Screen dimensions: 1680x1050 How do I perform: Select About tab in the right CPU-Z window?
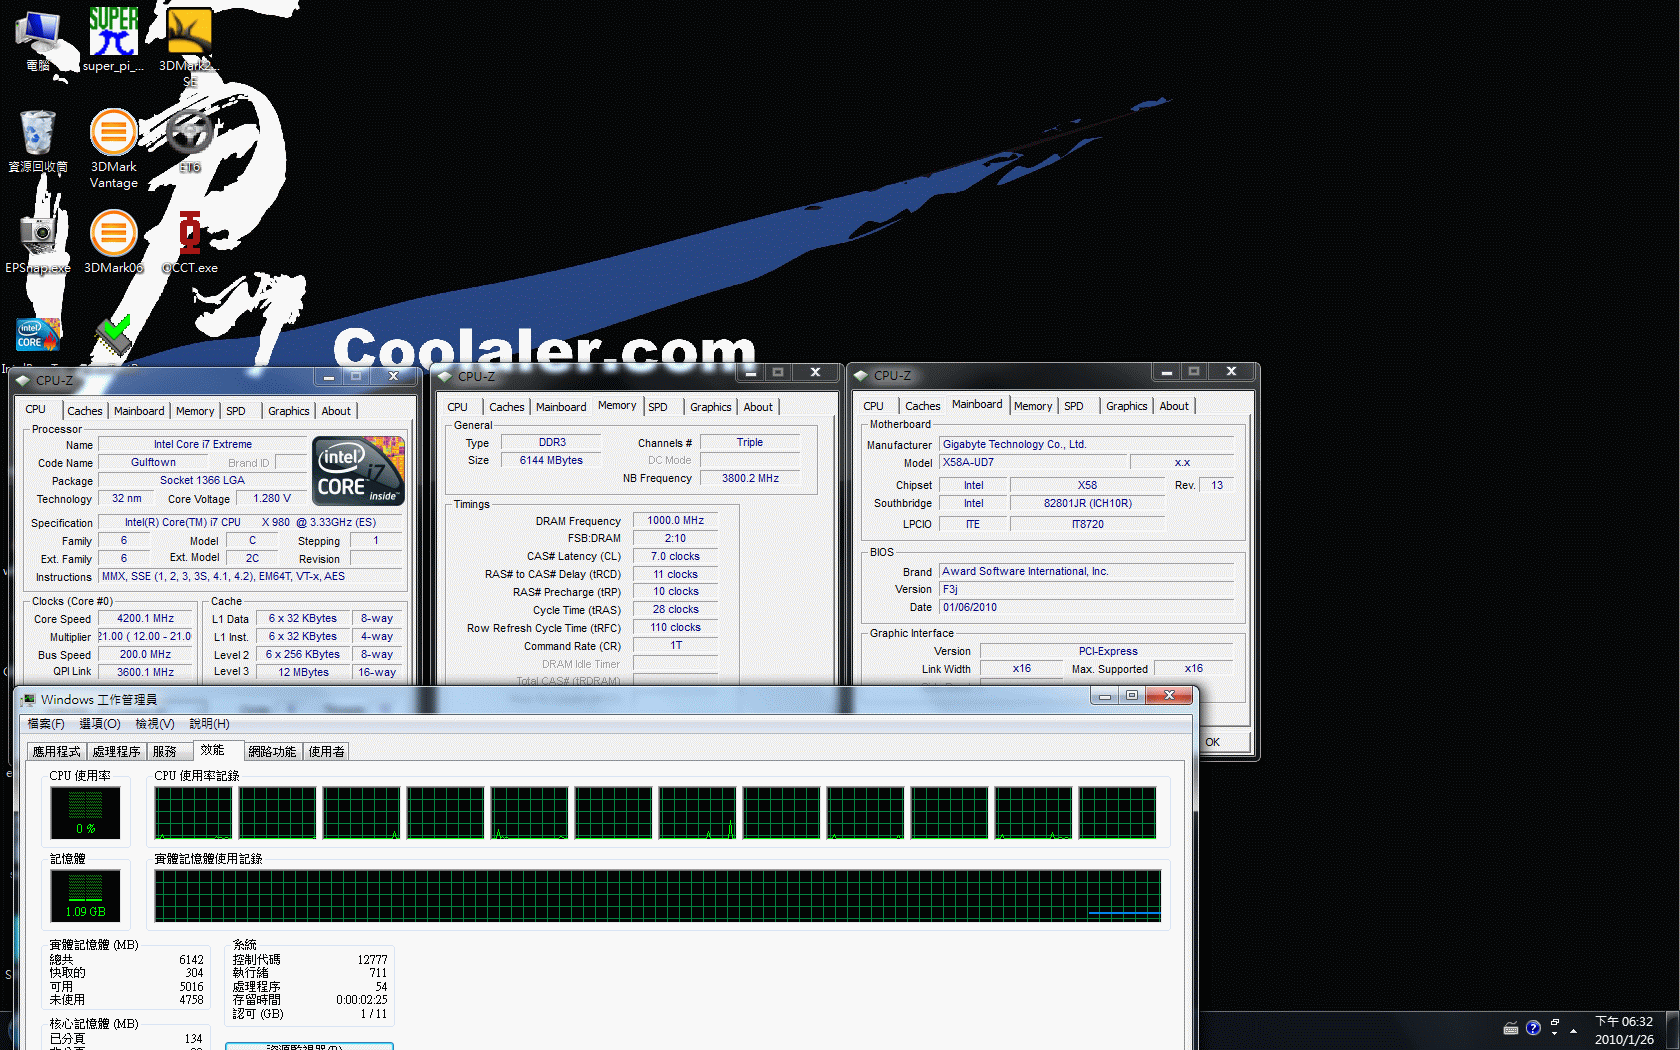point(1174,406)
